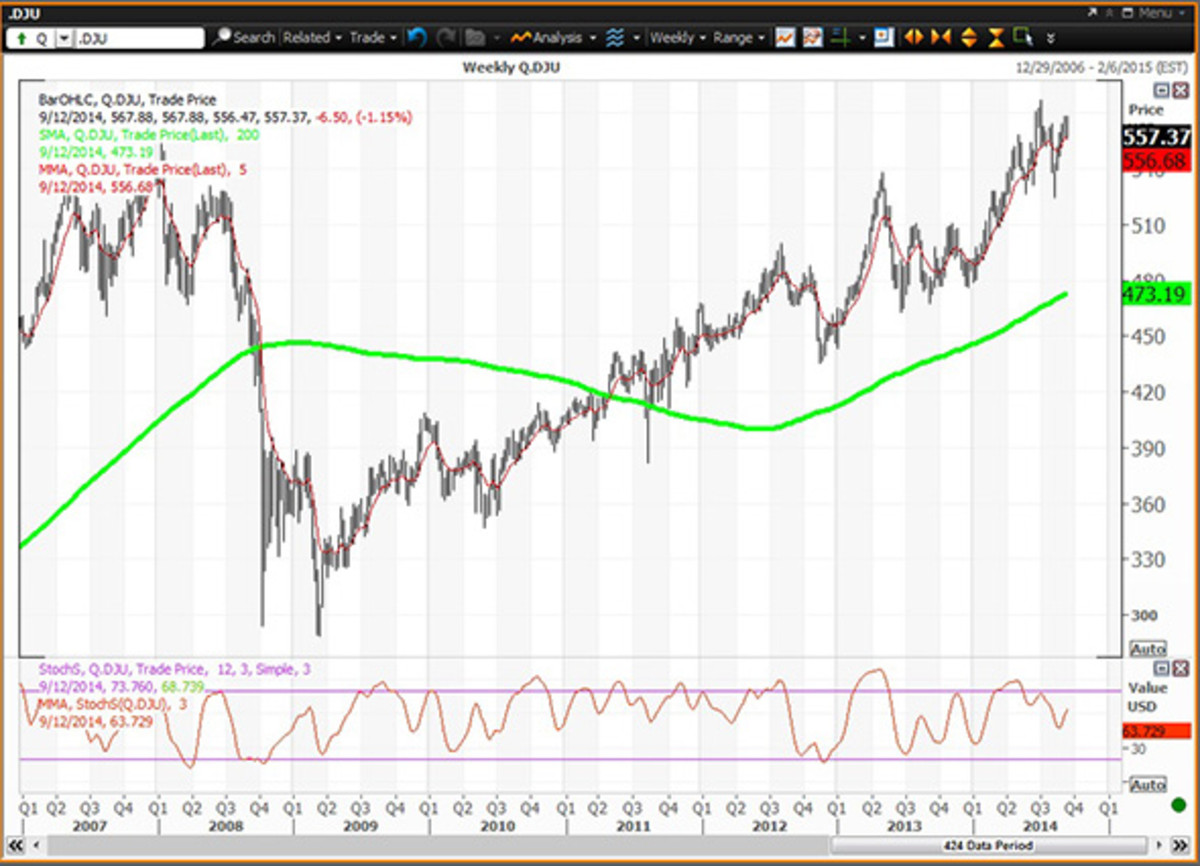1200x866 pixels.
Task: Click the green crosshair tool icon
Action: 840,38
